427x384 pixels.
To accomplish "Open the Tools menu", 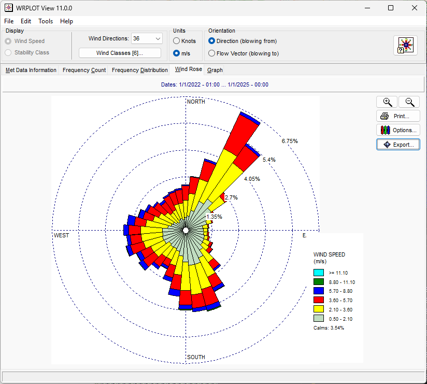I will tap(46, 21).
